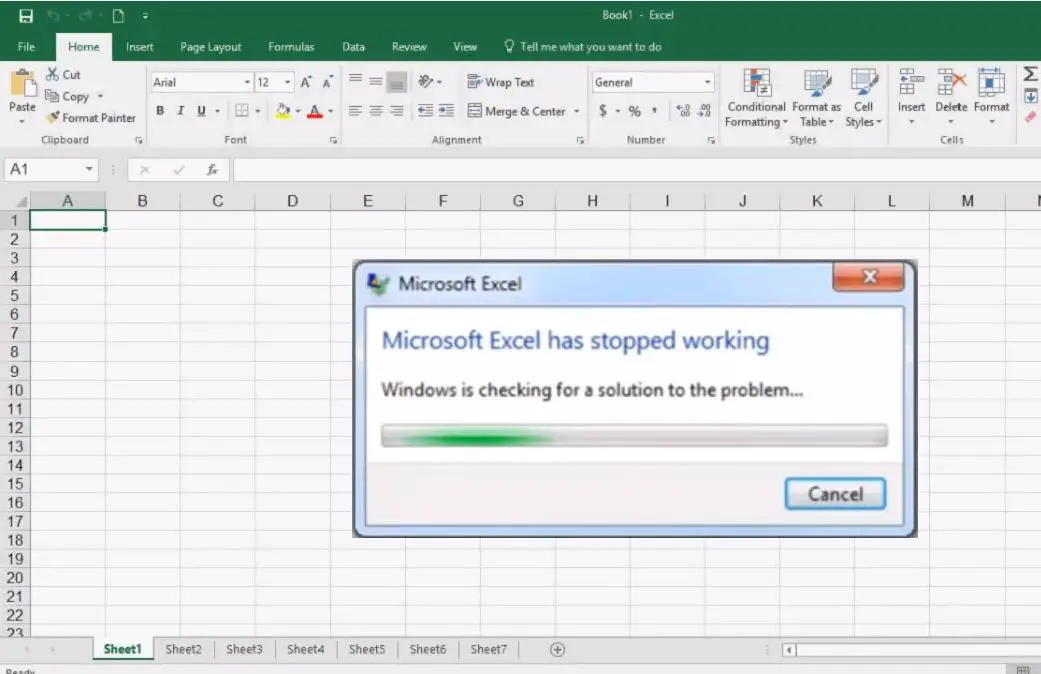Click Increase Indent icon
Screen dimensions: 1041x674
[x=446, y=111]
